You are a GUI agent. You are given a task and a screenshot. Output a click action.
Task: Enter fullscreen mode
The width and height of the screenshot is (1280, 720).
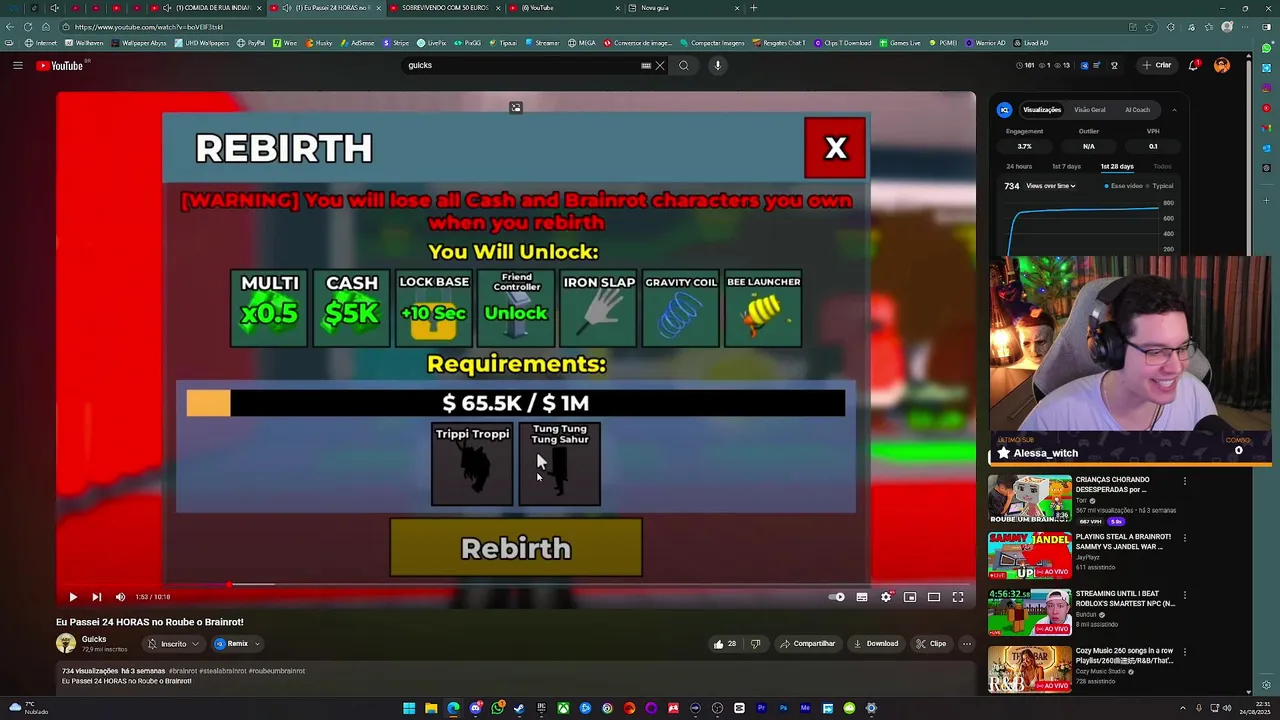(958, 597)
